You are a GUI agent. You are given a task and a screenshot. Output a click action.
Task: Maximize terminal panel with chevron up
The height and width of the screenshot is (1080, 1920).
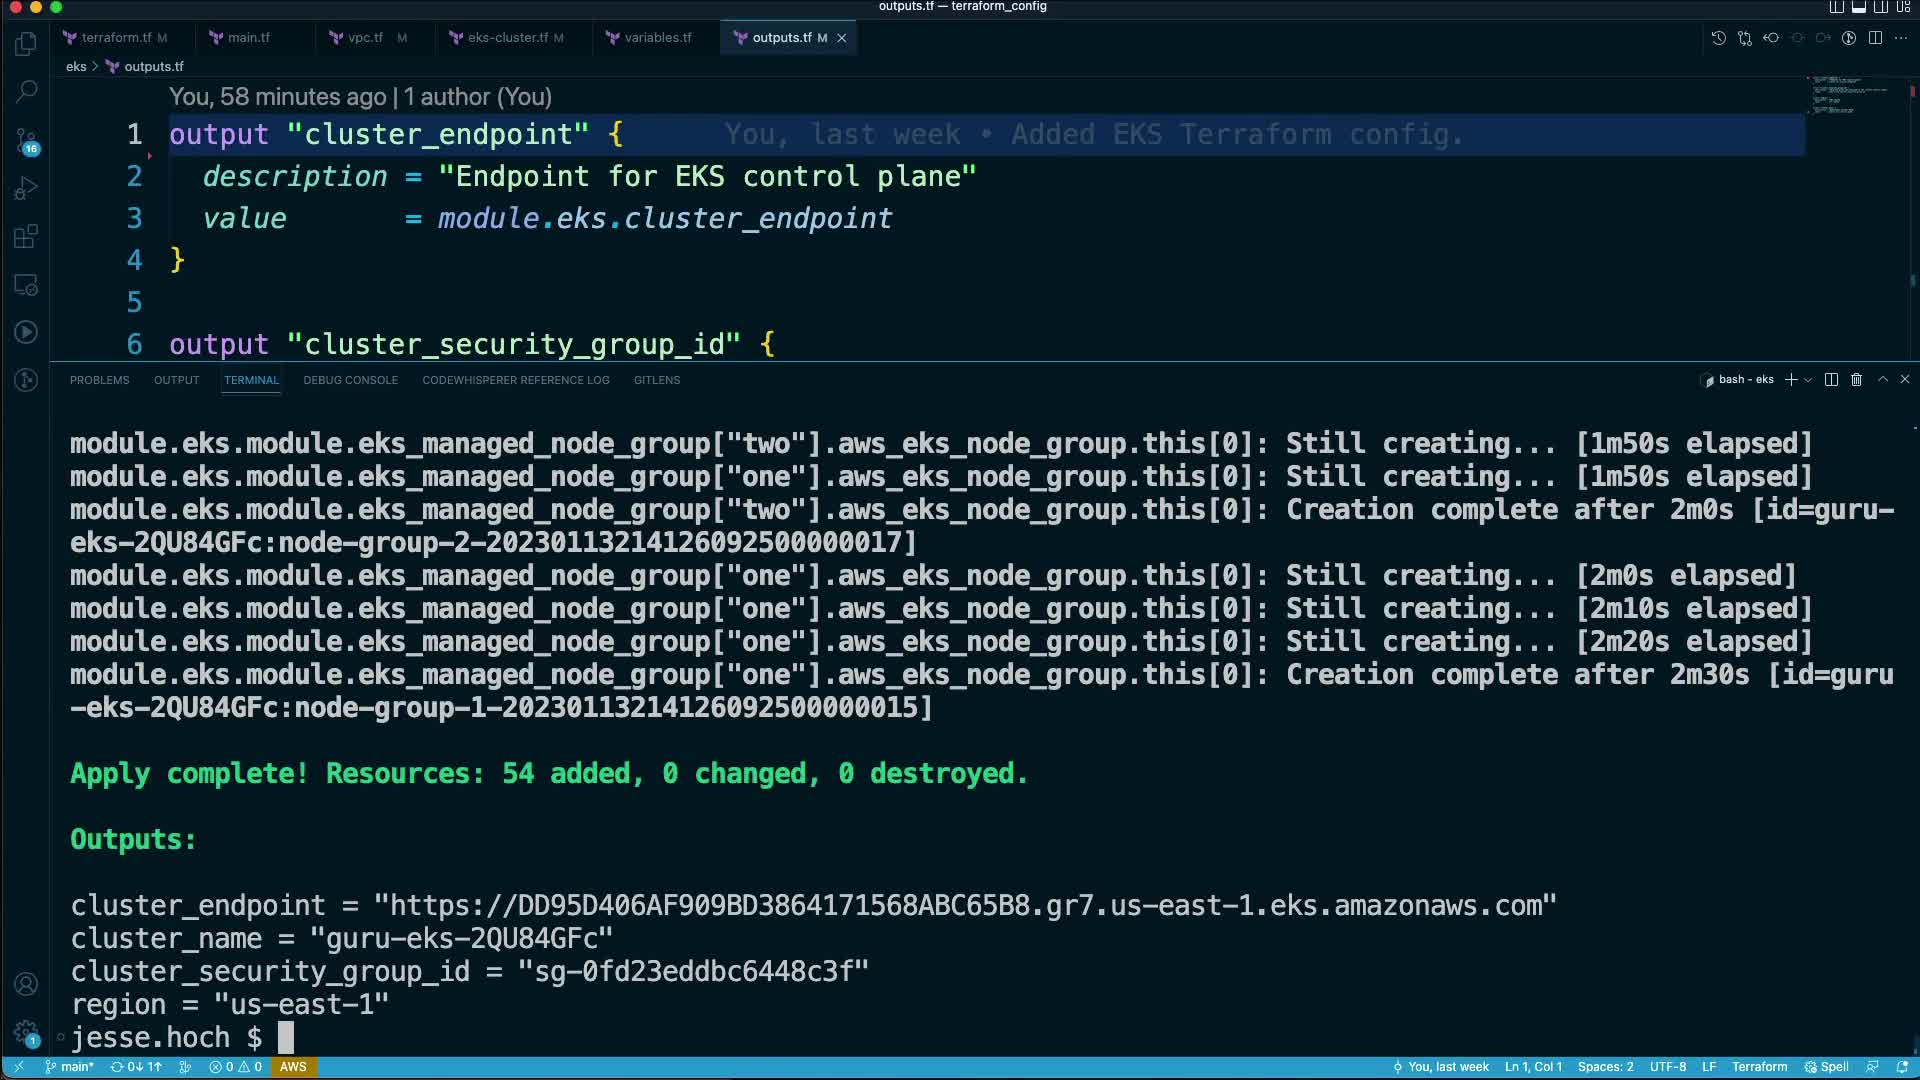click(1882, 380)
